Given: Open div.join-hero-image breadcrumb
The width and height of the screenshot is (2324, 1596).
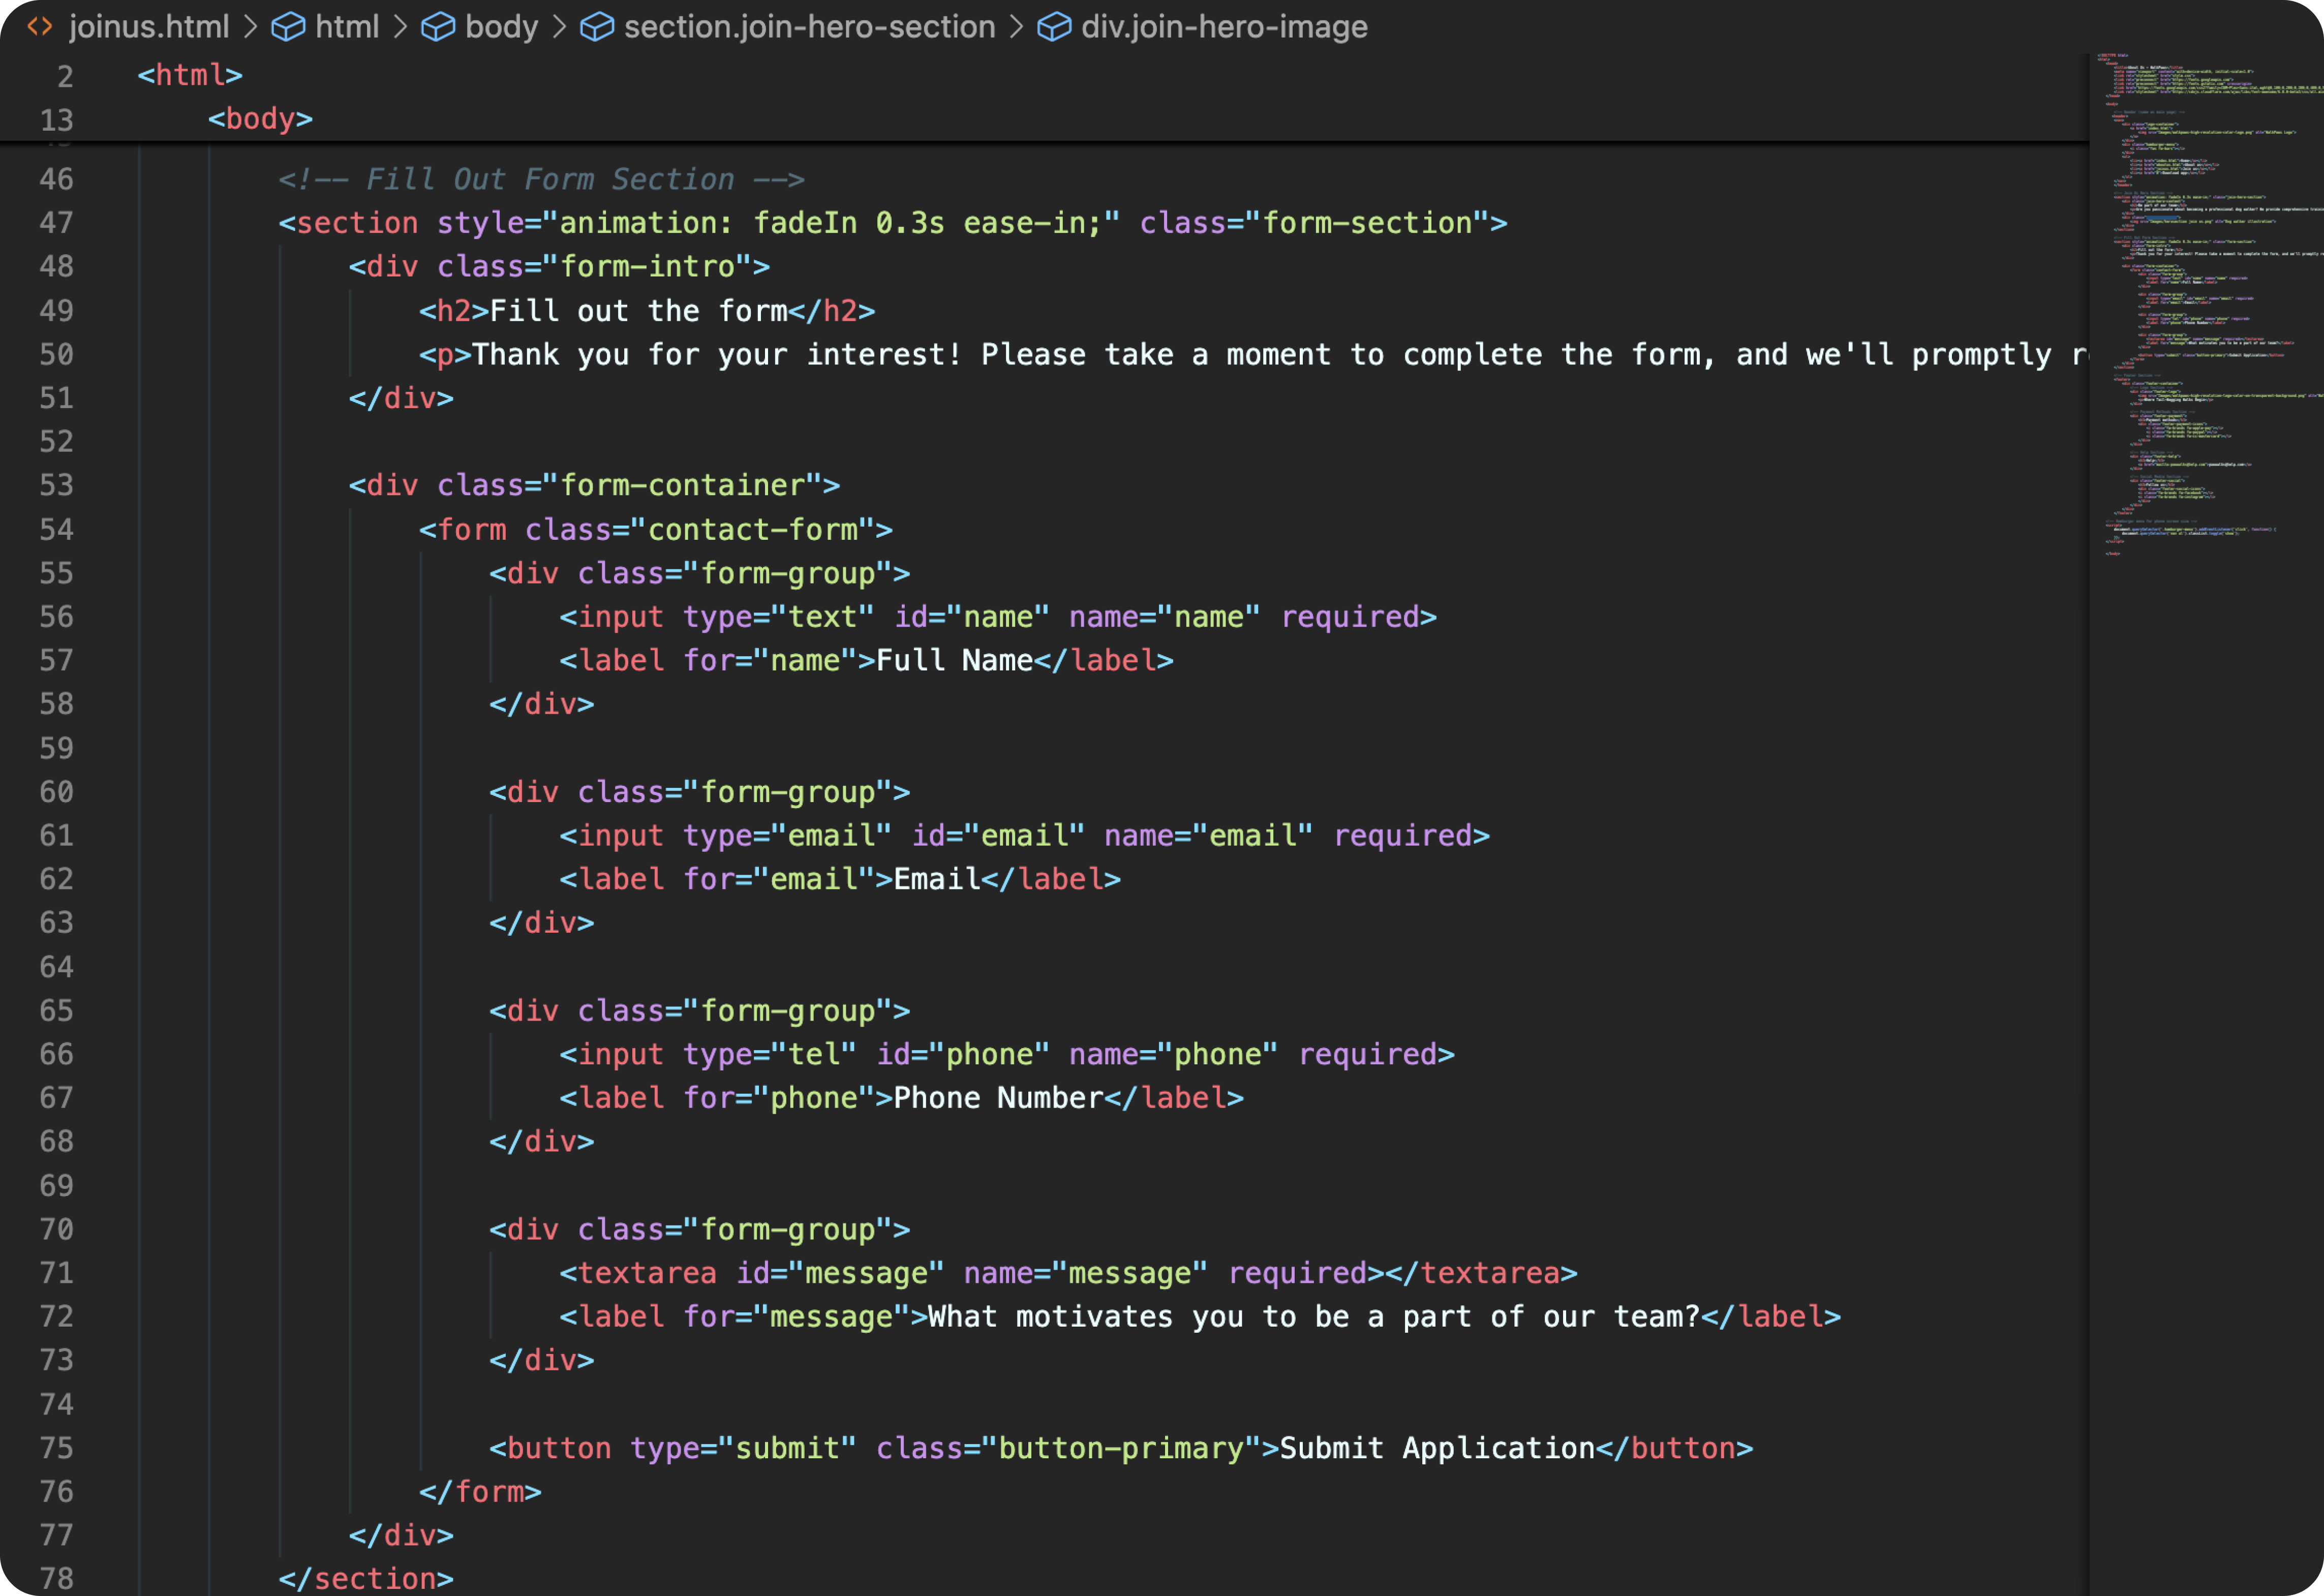Looking at the screenshot, I should [1224, 27].
